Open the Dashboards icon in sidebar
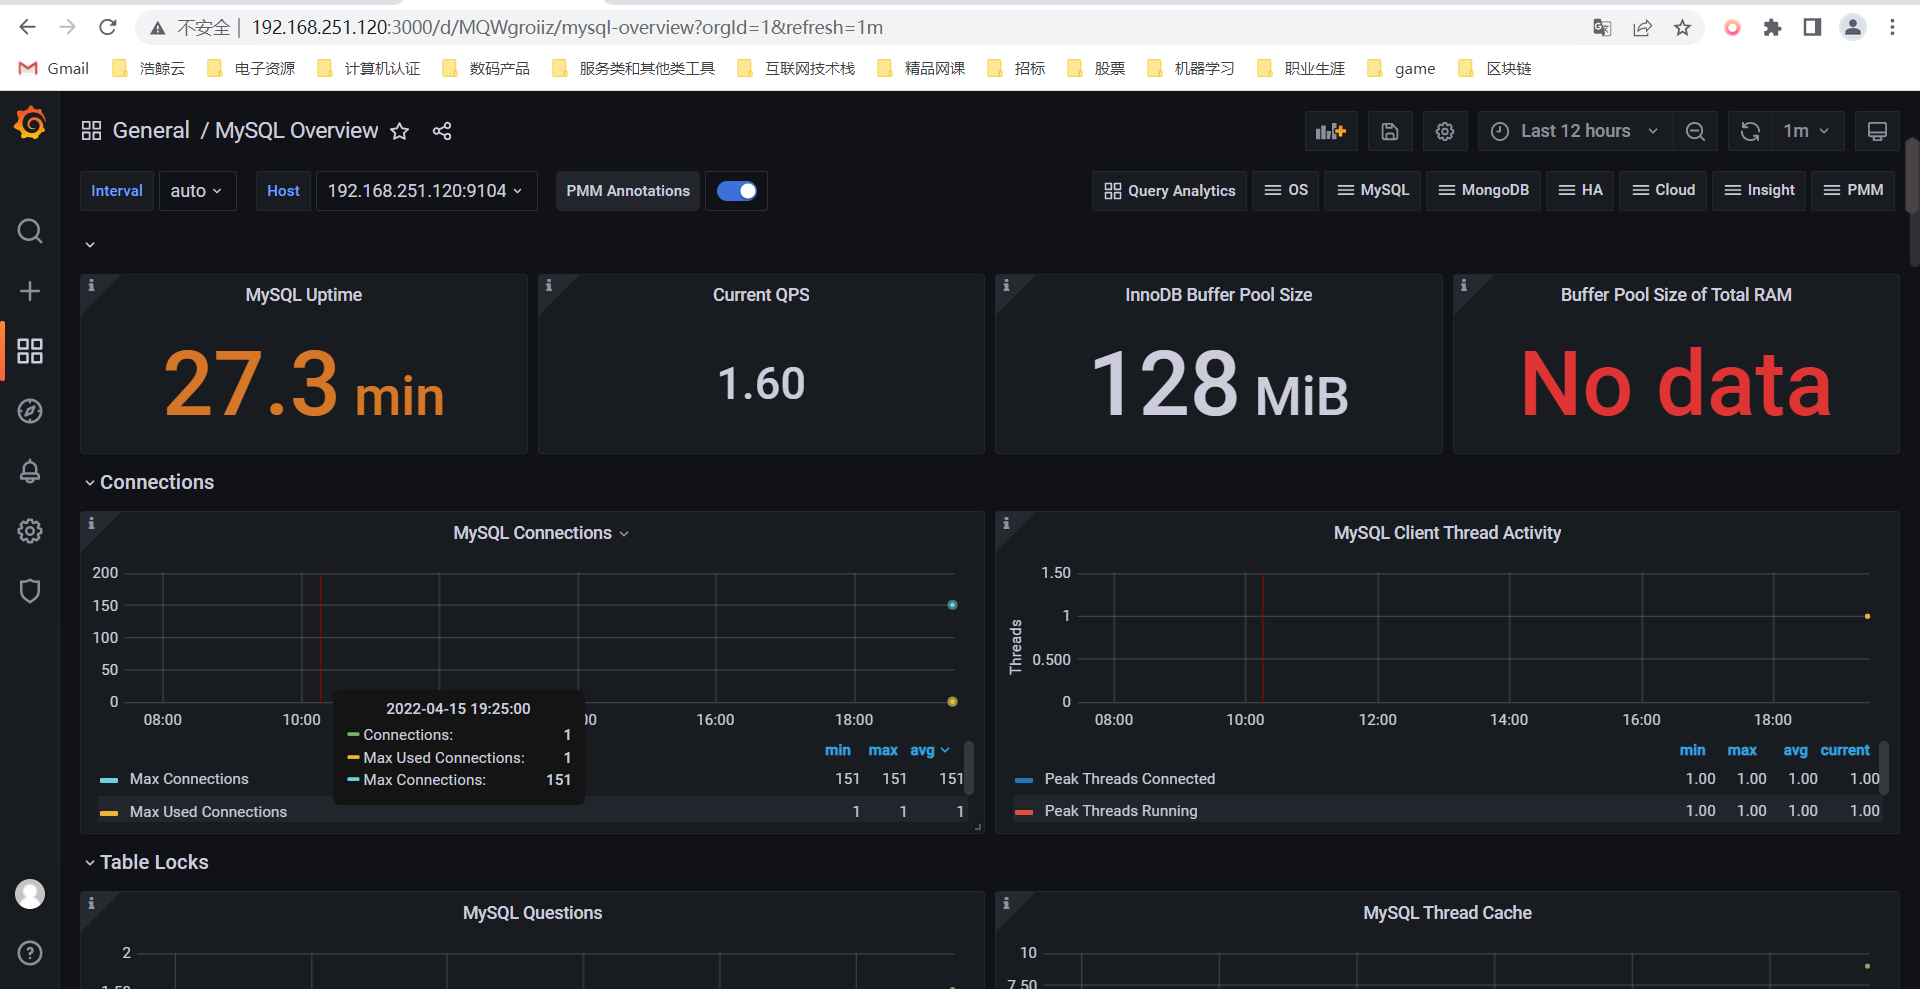 [30, 351]
